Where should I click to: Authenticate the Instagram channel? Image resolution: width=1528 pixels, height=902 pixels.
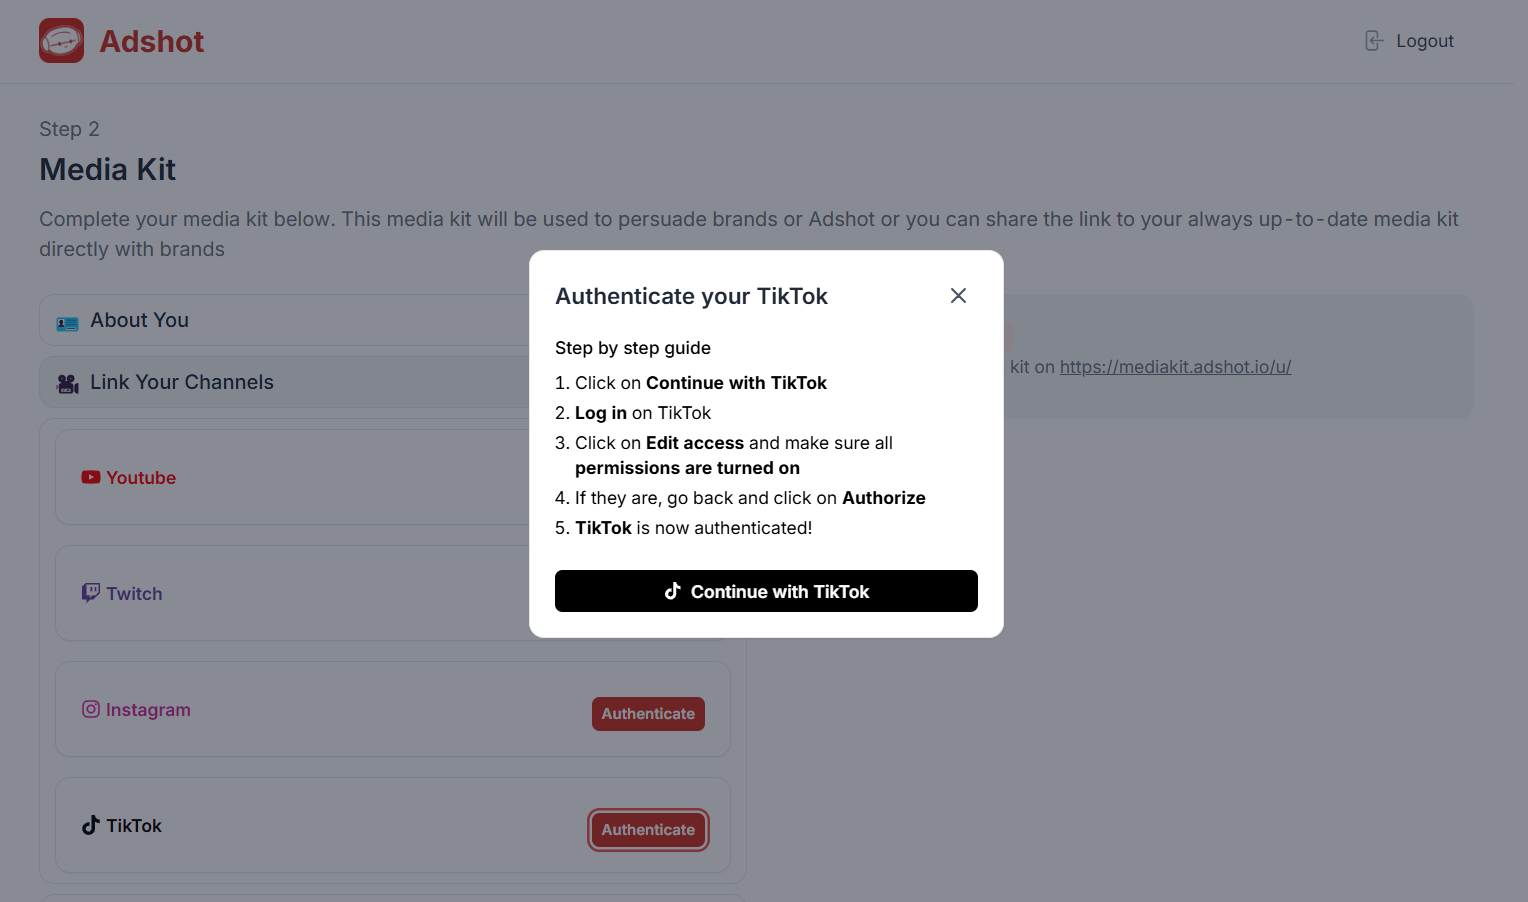click(x=648, y=714)
